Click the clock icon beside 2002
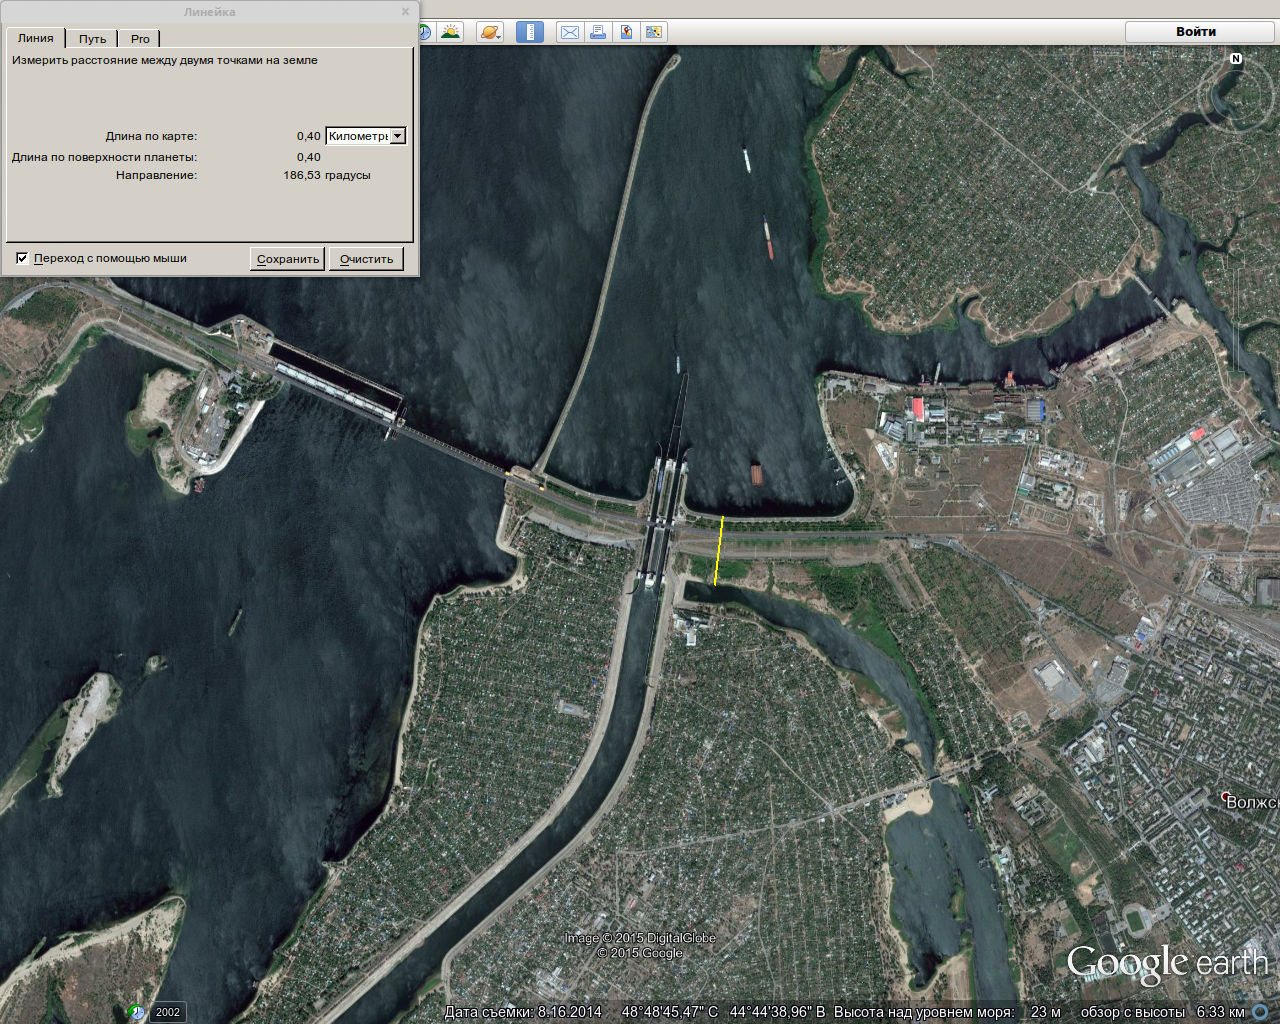This screenshot has width=1280, height=1024. tap(137, 1012)
